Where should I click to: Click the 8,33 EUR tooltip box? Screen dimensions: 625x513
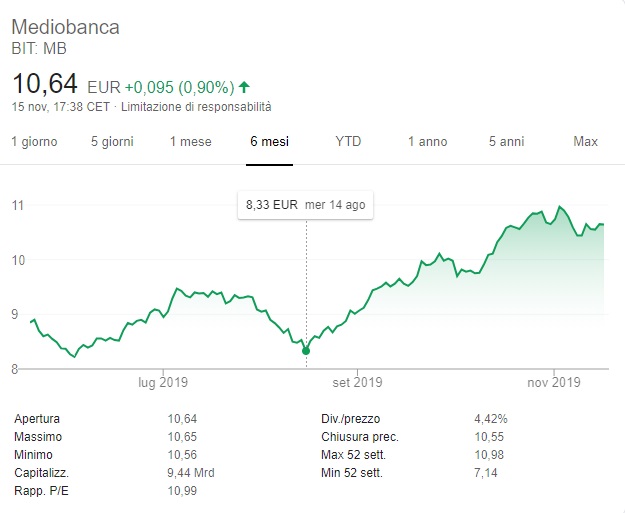pos(305,205)
